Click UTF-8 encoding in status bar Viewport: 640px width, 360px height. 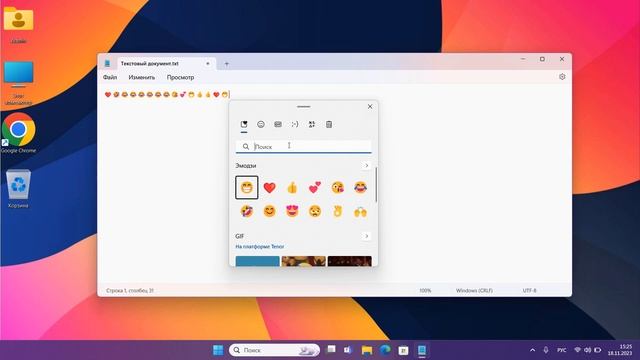point(529,291)
